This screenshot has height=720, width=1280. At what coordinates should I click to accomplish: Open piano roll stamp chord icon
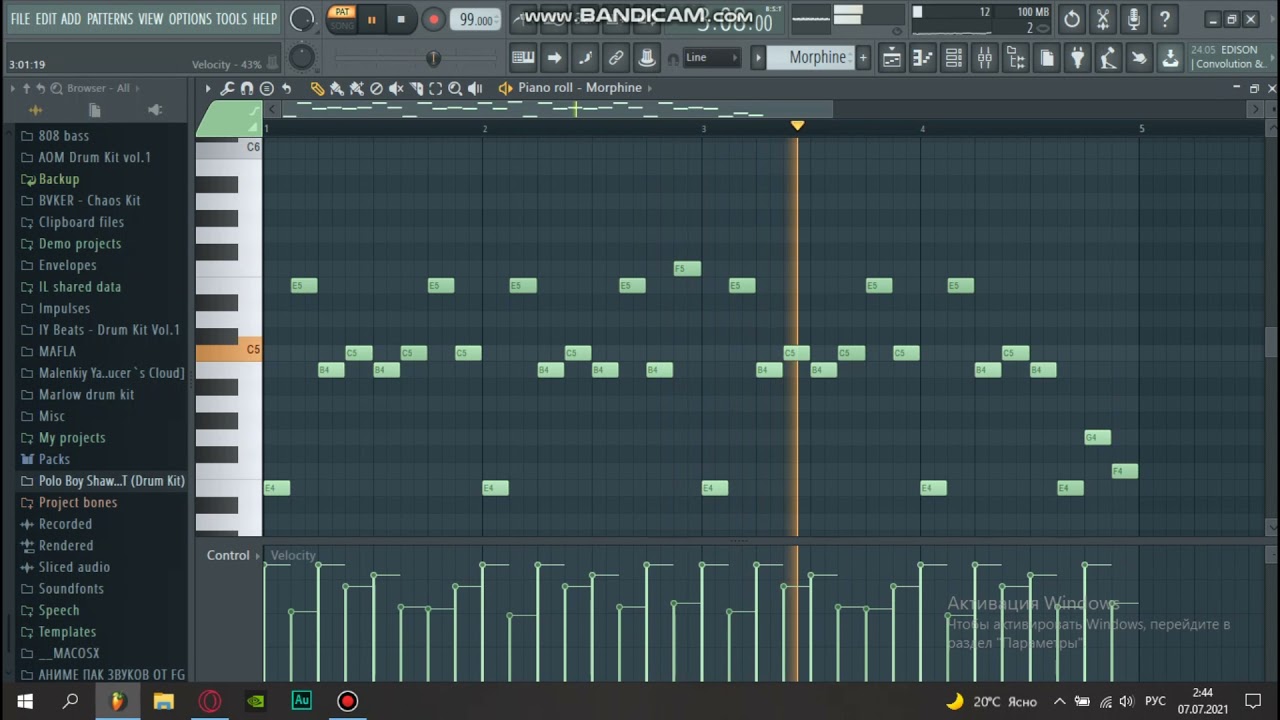click(267, 88)
